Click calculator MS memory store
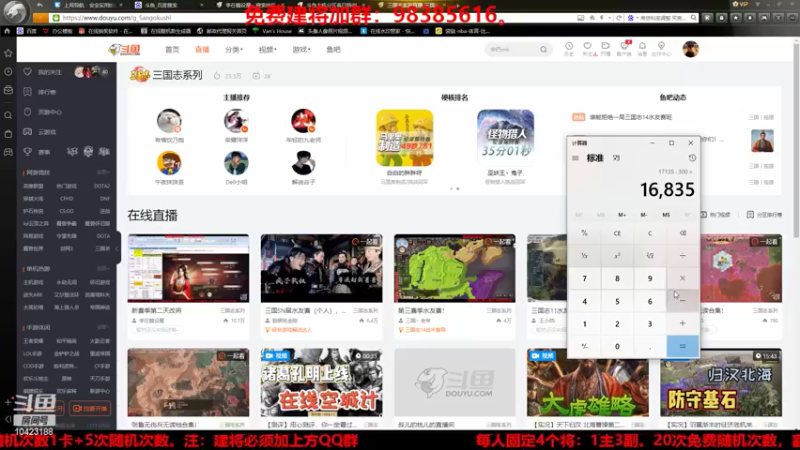The image size is (800, 450). point(666,215)
